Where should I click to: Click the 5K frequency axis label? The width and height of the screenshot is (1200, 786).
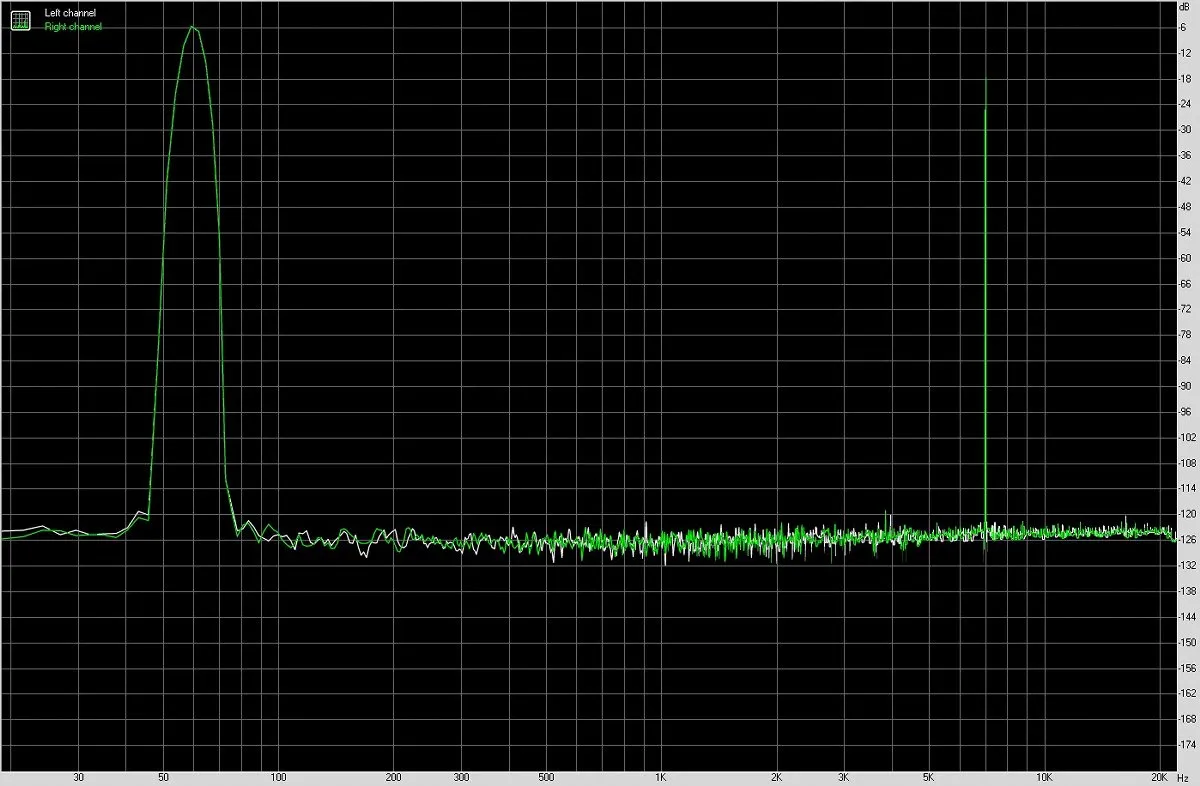tap(928, 777)
